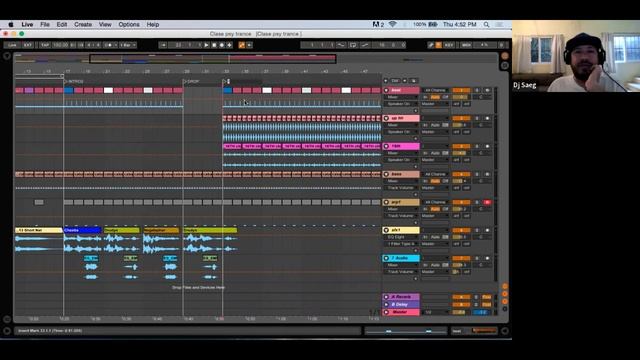Screen dimensions: 640x360
Task: Open the Options menu
Action: coord(129,24)
